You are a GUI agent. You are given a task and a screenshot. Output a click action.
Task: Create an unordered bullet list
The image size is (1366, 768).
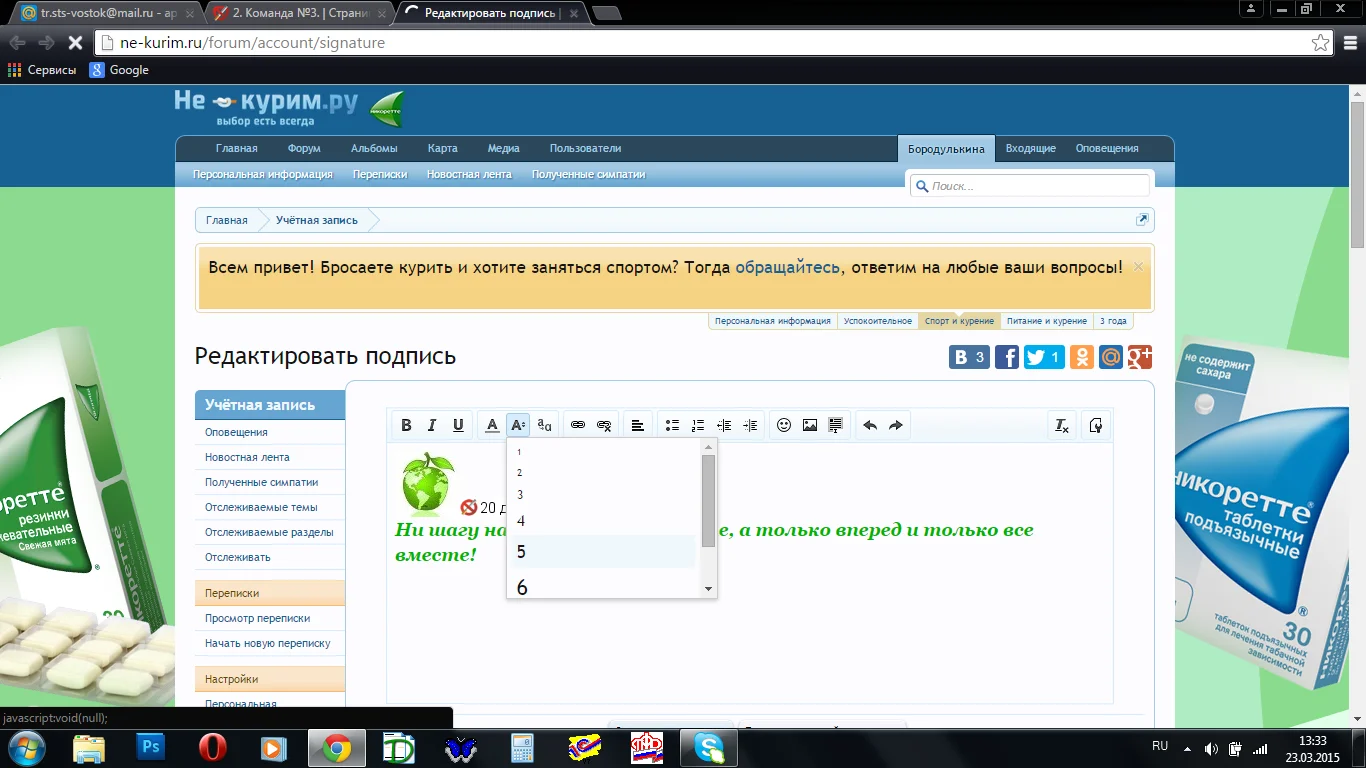[x=672, y=425]
